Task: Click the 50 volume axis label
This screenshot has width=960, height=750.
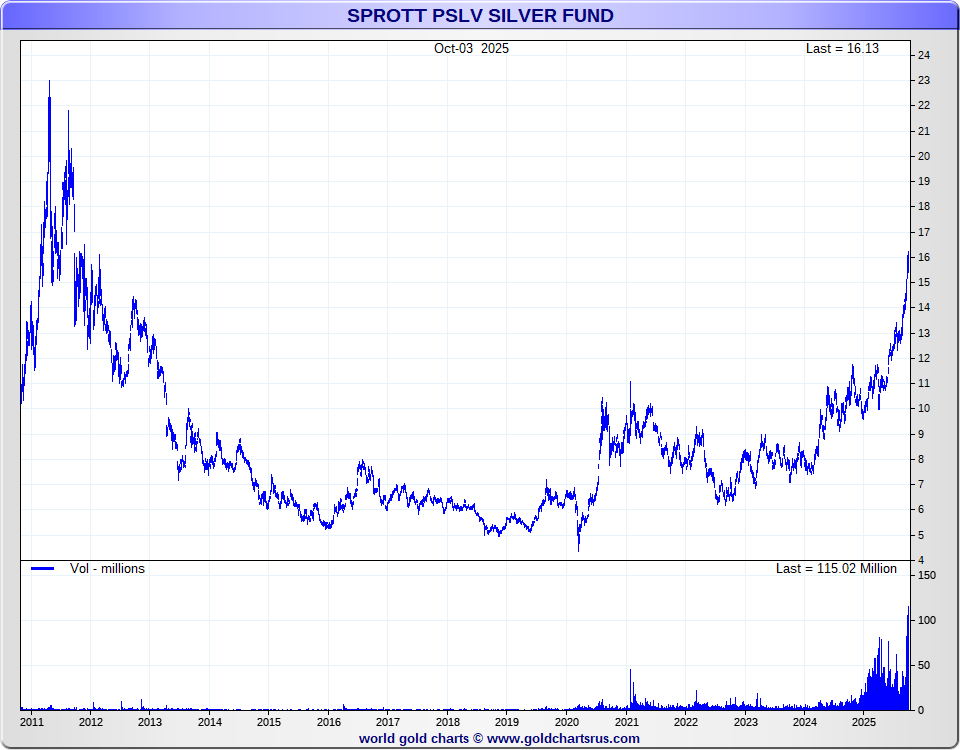Action: (924, 666)
